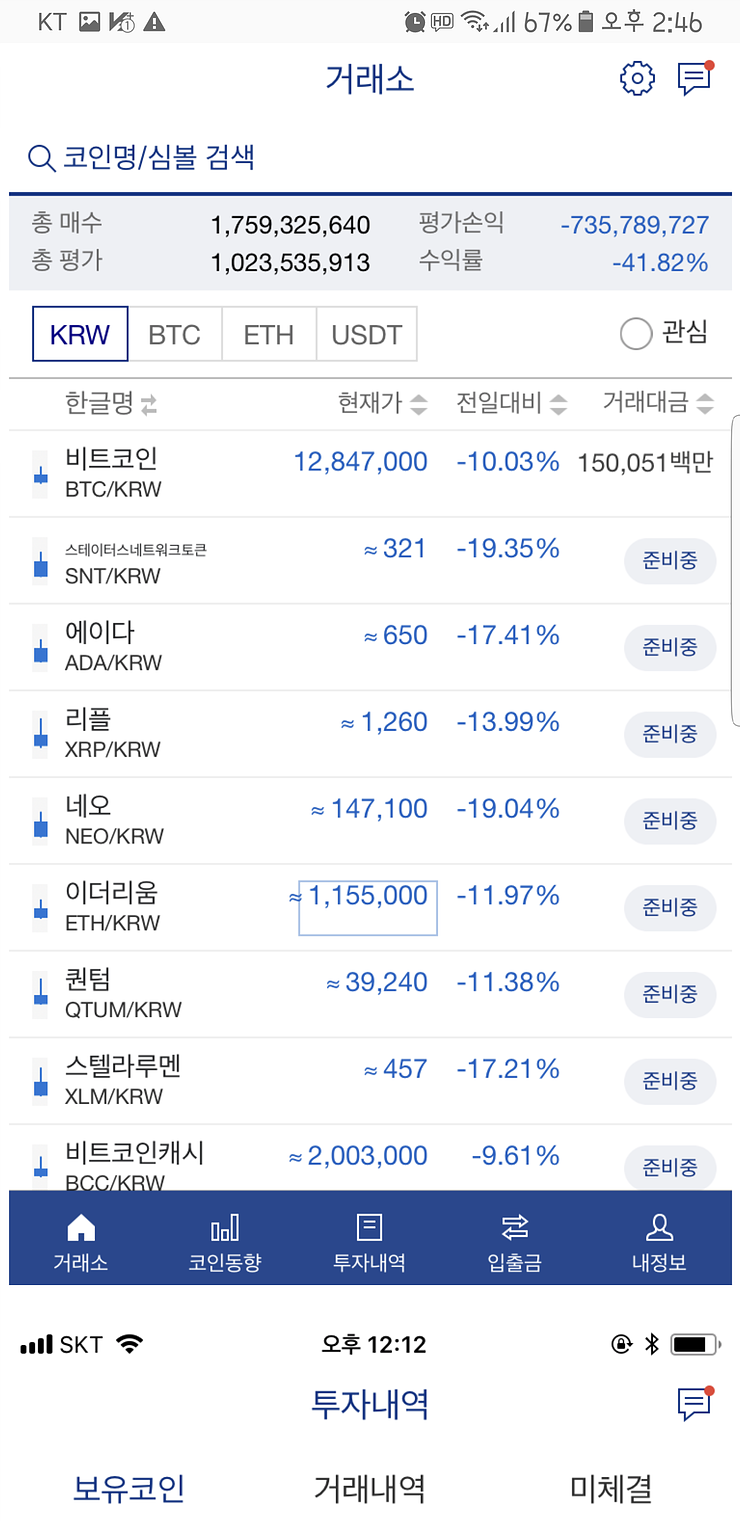
Task: Tap the search magnifier icon
Action: pos(40,157)
